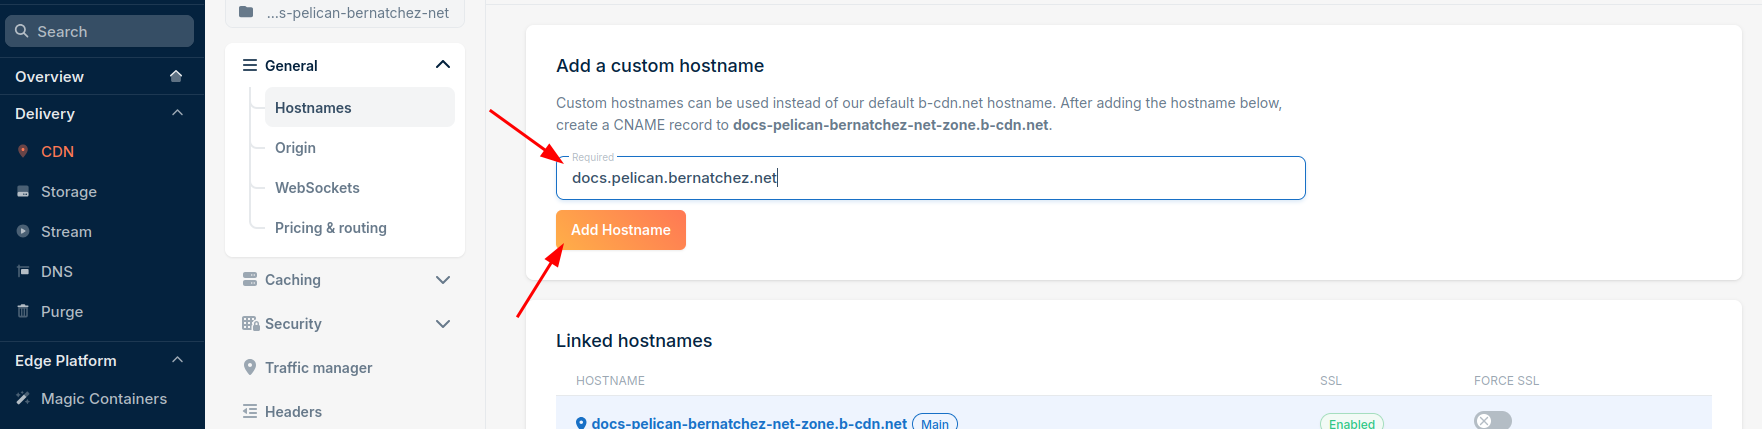
Task: Collapse the General section chevron
Action: pos(443,65)
